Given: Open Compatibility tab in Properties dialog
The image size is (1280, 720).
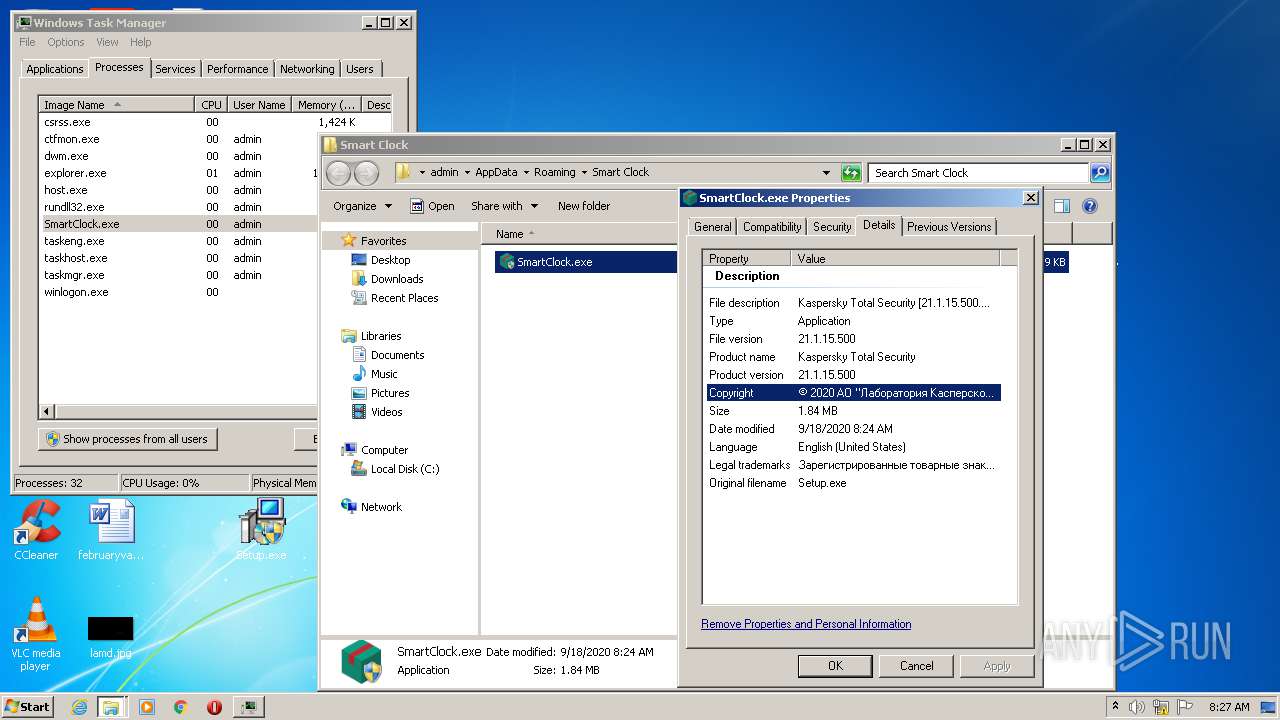Looking at the screenshot, I should click(x=772, y=227).
